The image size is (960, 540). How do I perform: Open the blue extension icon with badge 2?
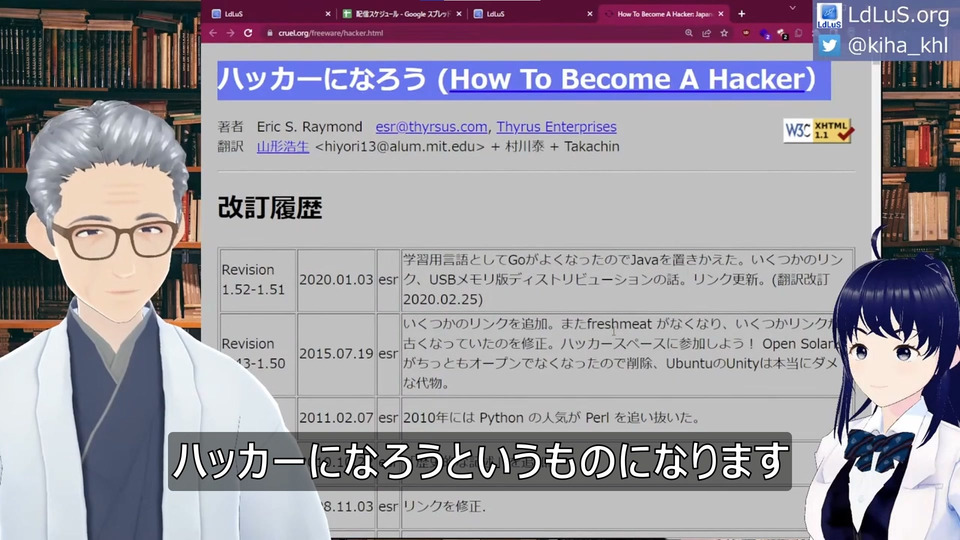(765, 34)
